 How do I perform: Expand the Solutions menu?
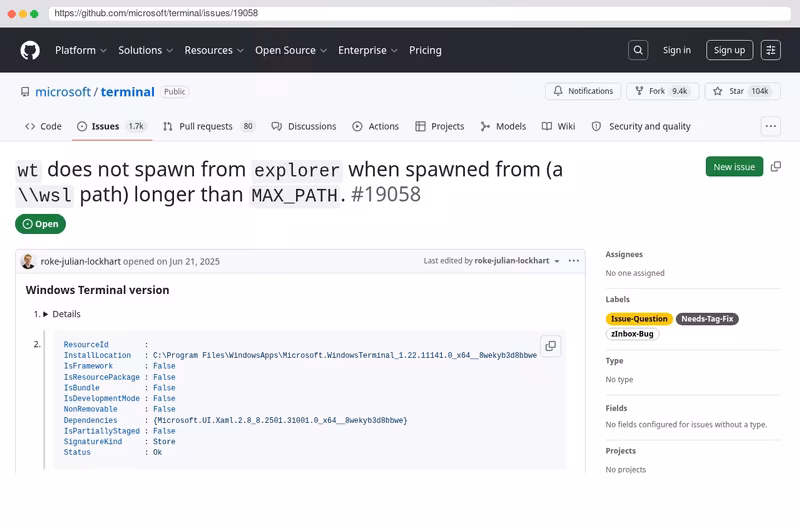[145, 51]
